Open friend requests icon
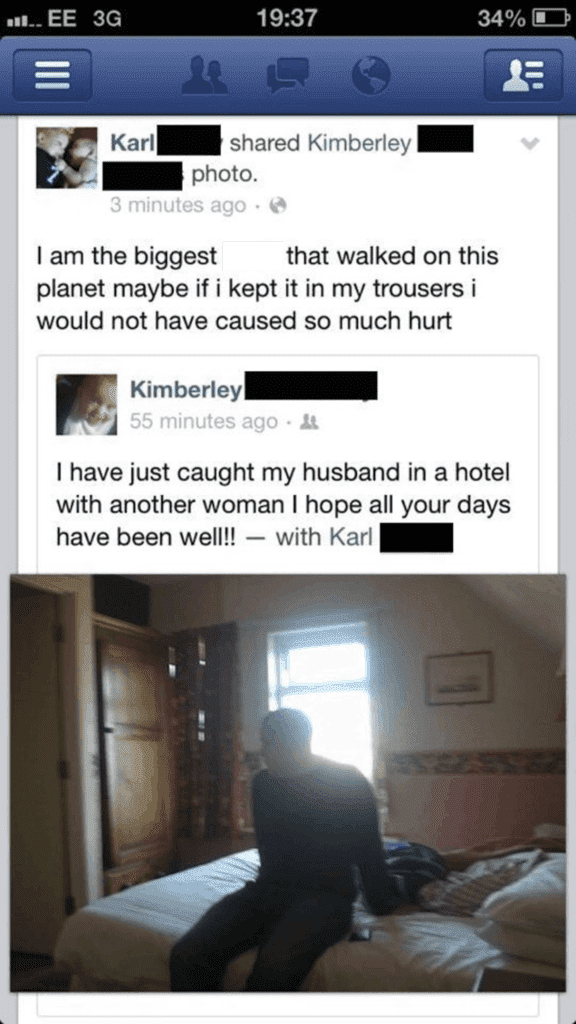 (205, 75)
